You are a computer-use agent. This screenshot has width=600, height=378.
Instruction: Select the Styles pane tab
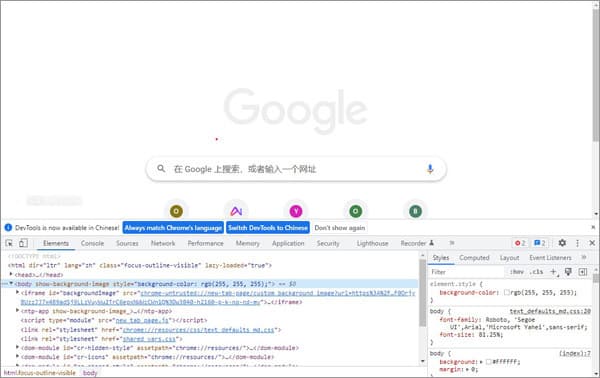pyautogui.click(x=441, y=258)
